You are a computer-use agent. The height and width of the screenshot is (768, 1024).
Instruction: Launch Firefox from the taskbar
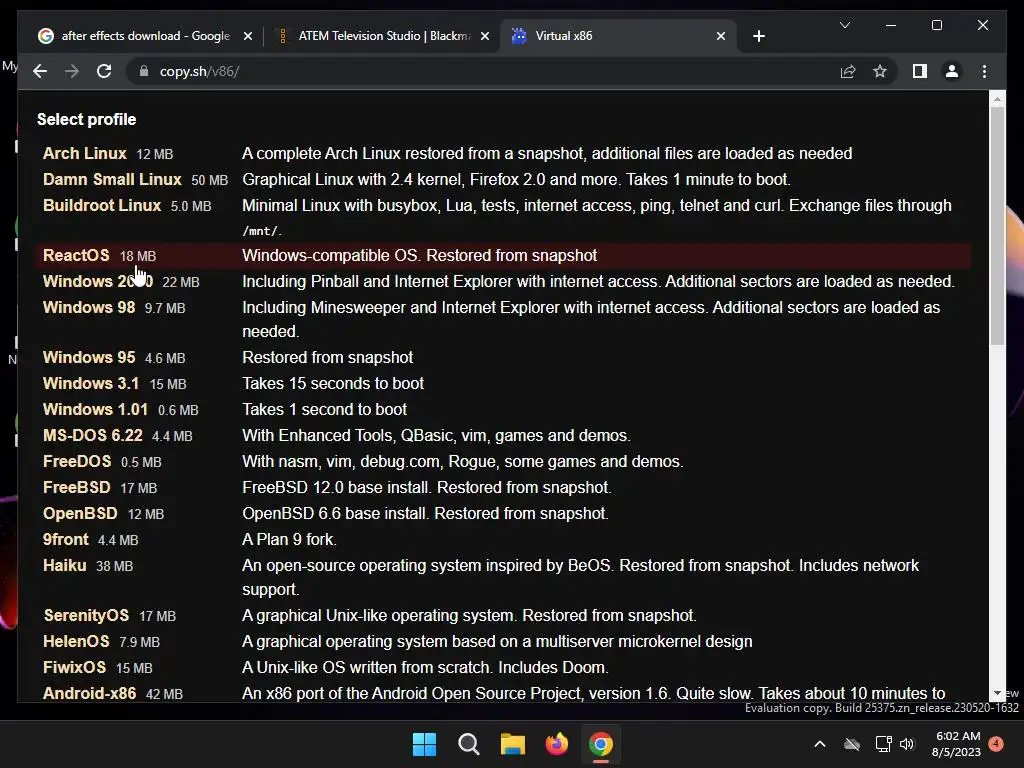556,744
